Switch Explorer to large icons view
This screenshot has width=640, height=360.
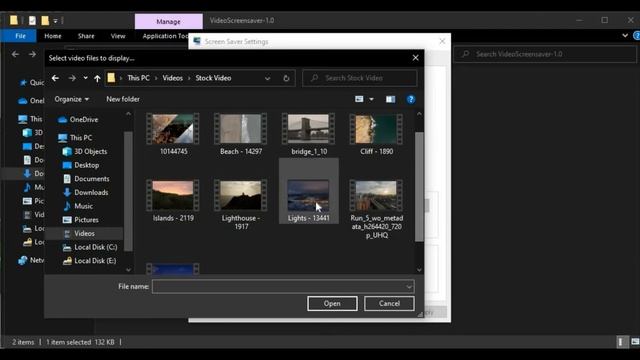pos(635,342)
